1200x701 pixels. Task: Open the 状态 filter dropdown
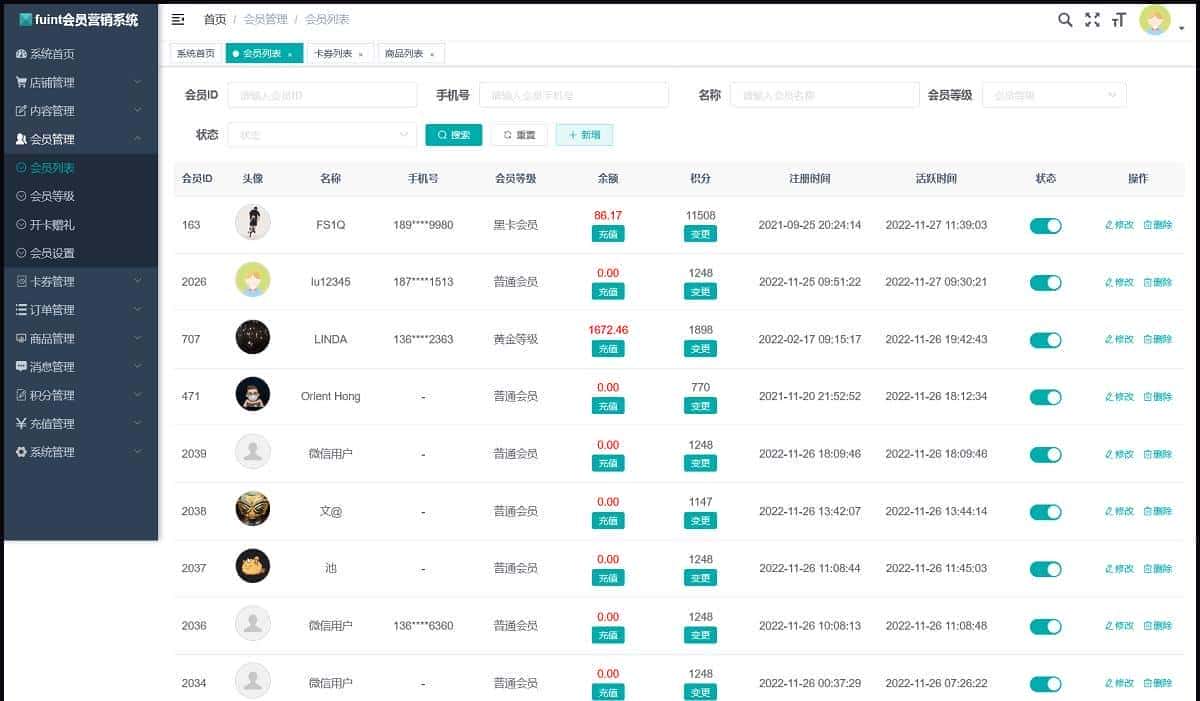(322, 132)
